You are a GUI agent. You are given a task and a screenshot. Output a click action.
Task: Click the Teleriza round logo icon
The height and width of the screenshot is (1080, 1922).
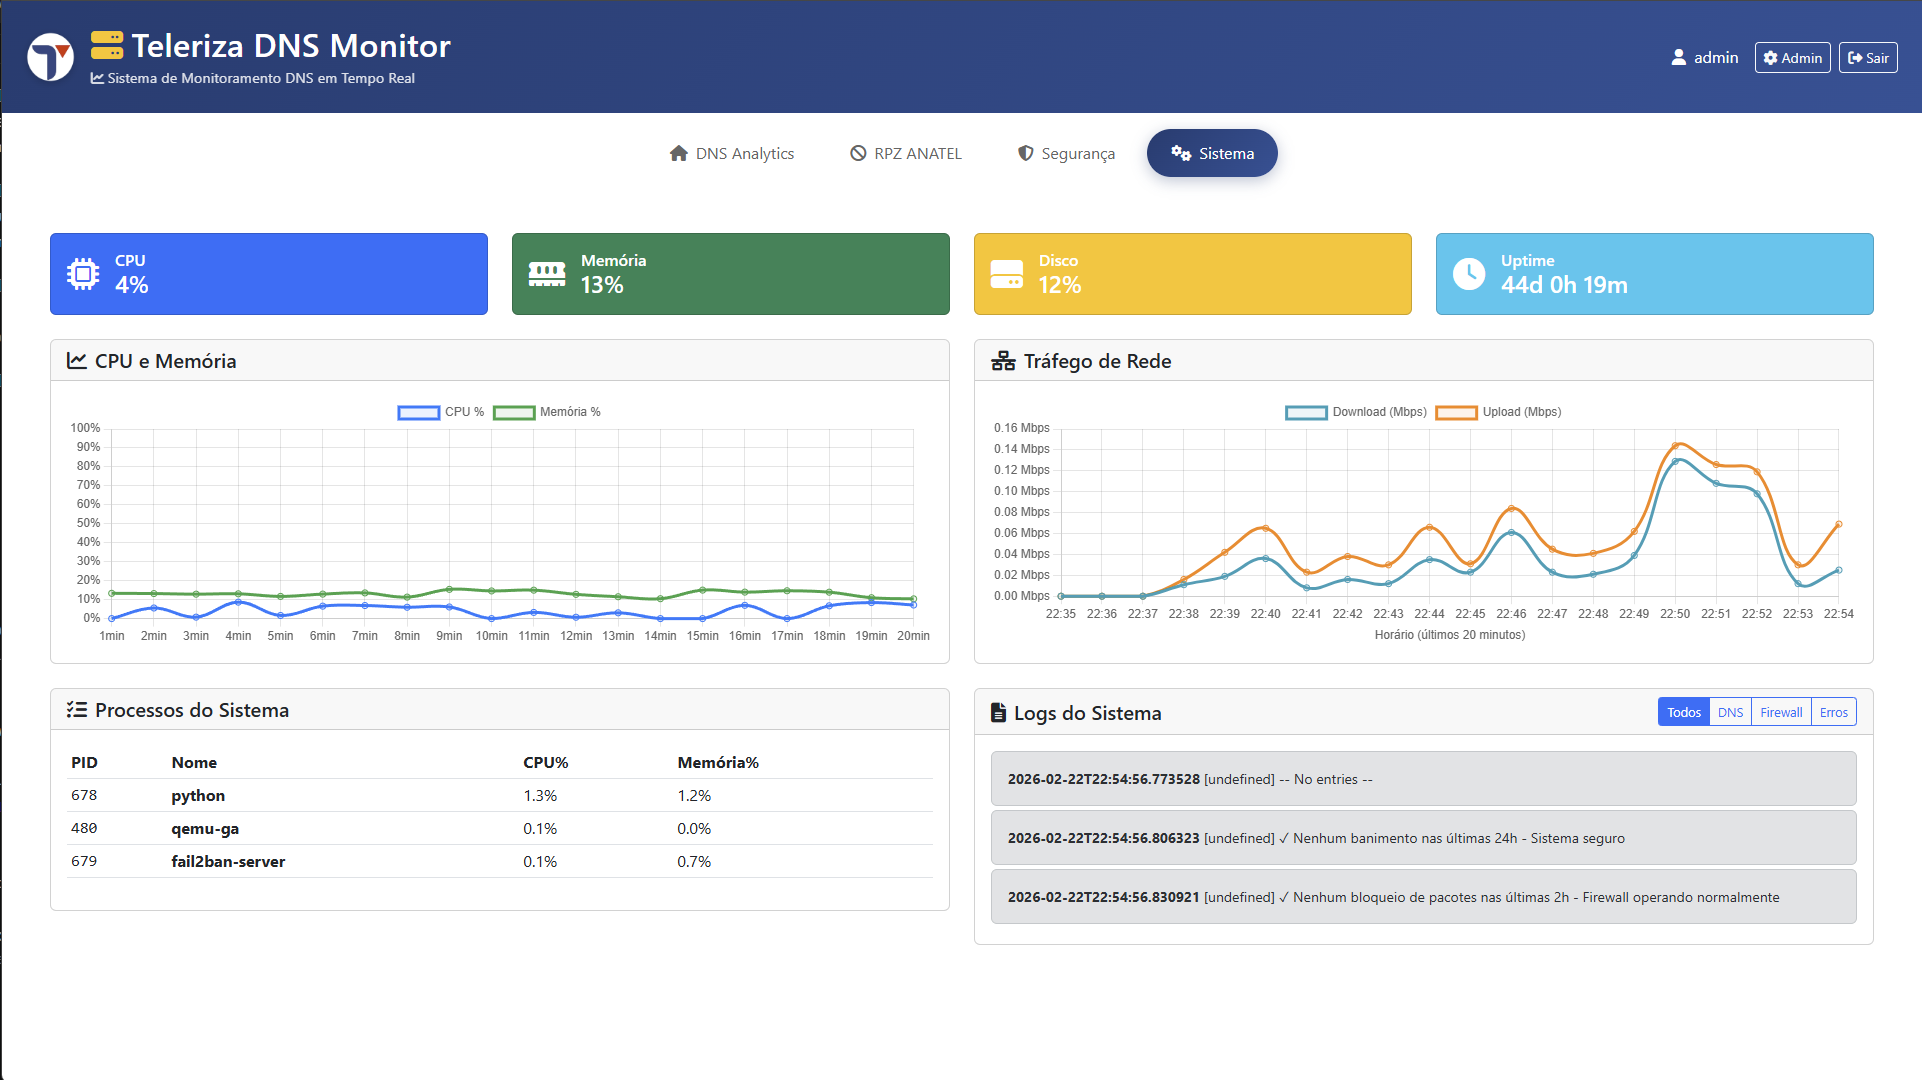point(50,57)
